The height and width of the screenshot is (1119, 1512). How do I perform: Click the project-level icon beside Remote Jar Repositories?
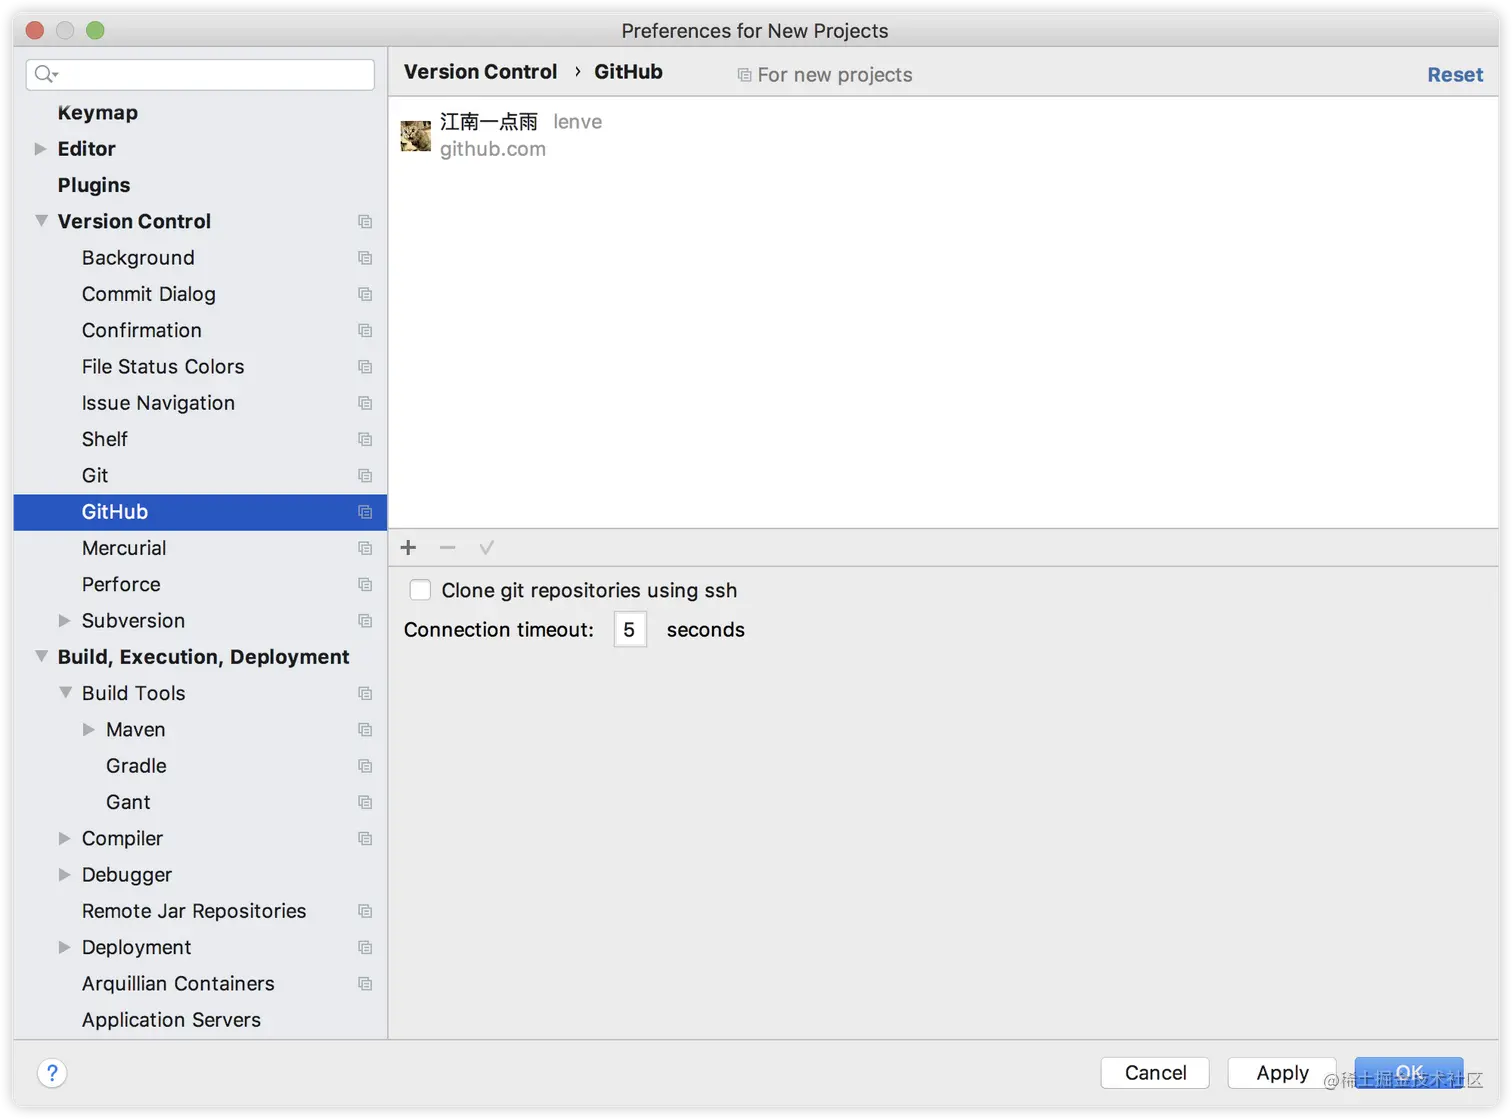[365, 911]
